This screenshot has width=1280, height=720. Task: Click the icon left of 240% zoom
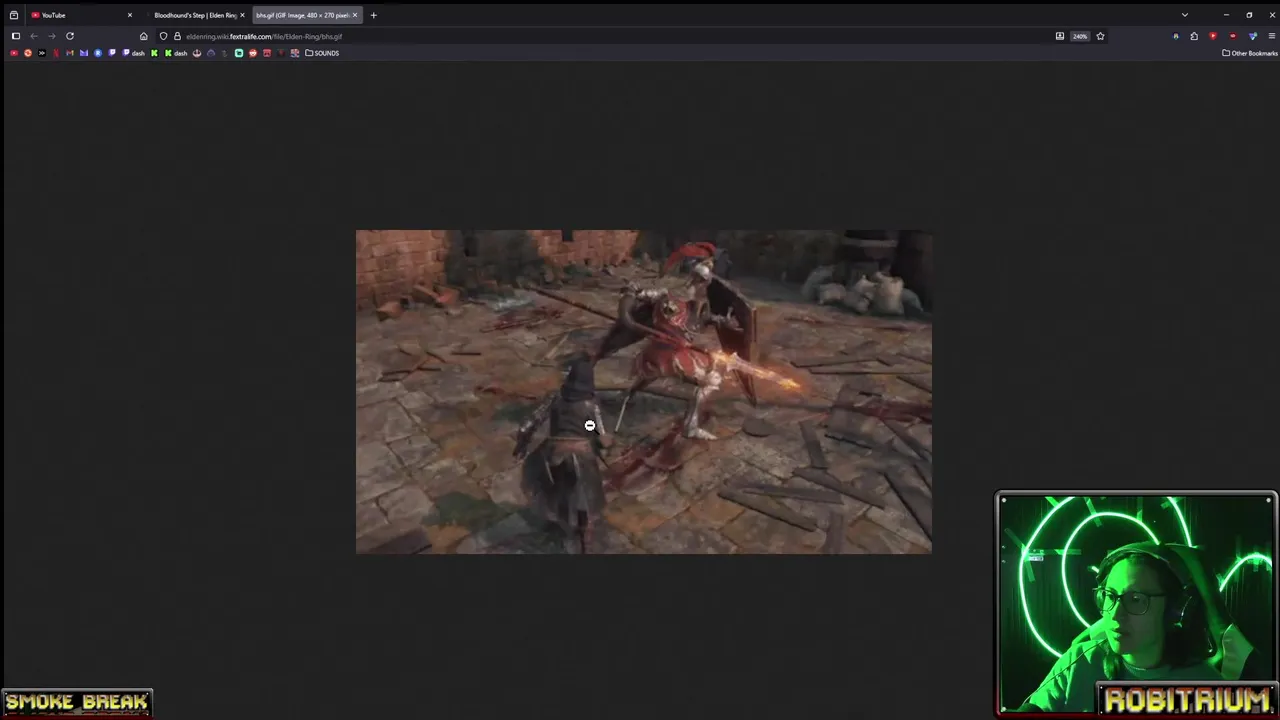point(1060,36)
